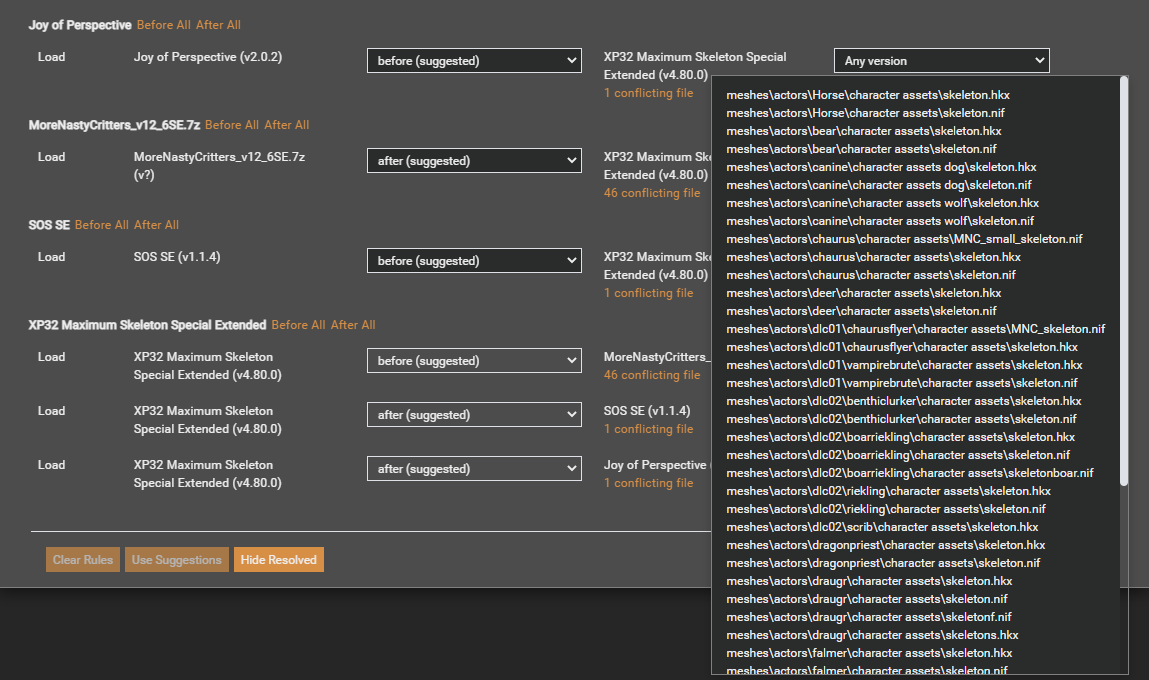Click After All for SOS SE
Image resolution: width=1149 pixels, height=680 pixels.
[156, 225]
